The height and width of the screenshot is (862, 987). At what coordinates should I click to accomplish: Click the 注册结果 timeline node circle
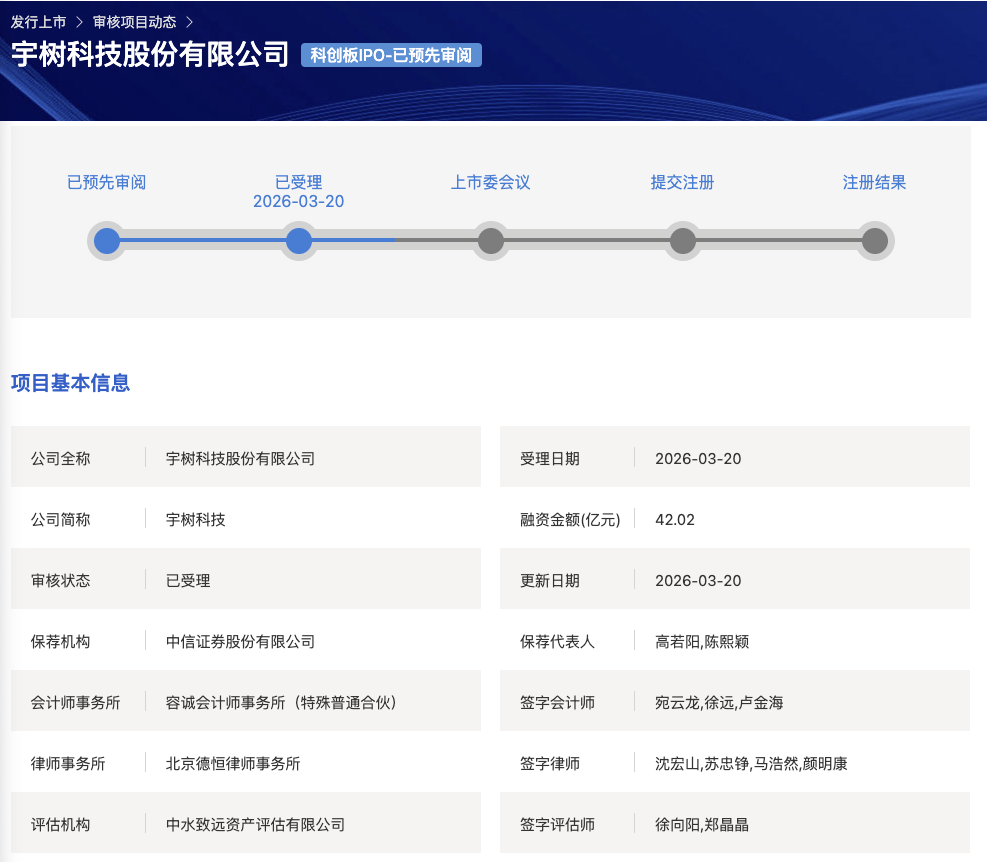(x=874, y=241)
